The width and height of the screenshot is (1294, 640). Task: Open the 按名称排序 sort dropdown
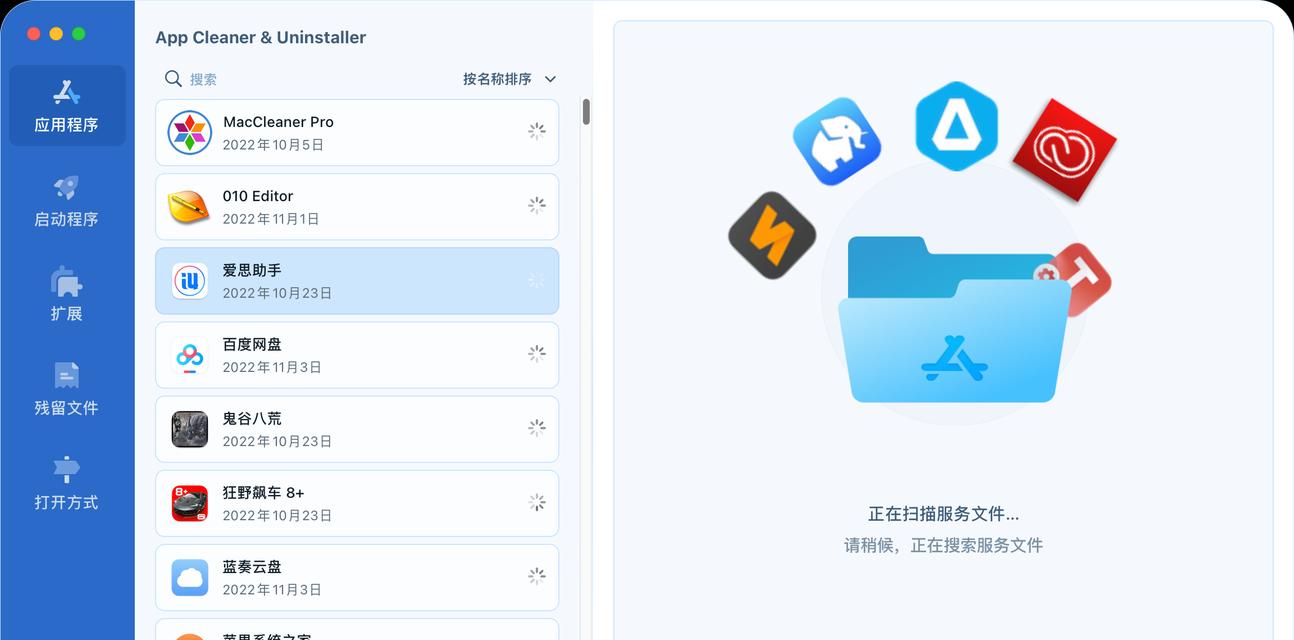coord(509,79)
